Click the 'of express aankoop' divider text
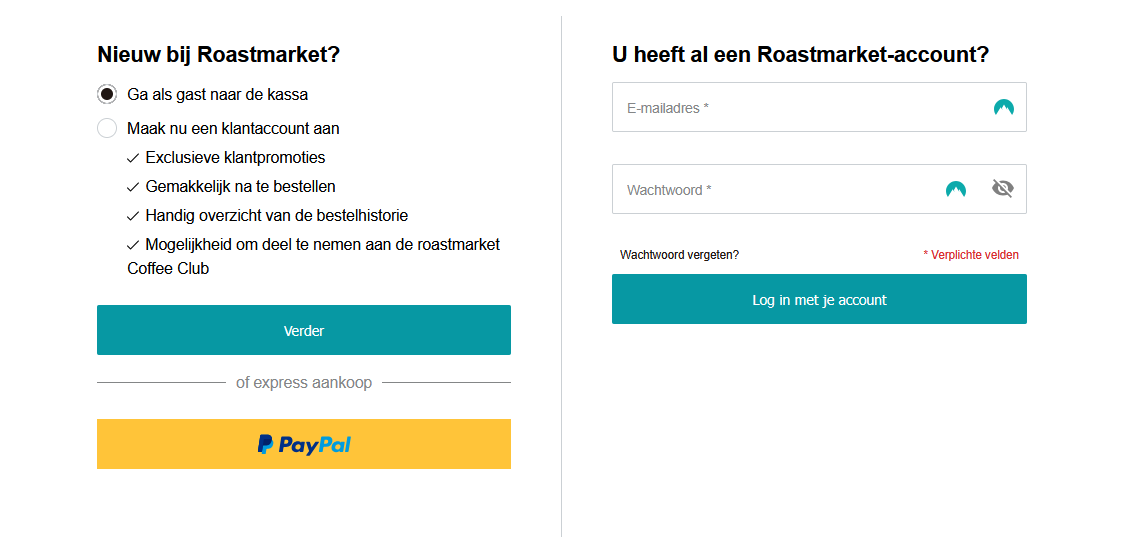 [304, 382]
